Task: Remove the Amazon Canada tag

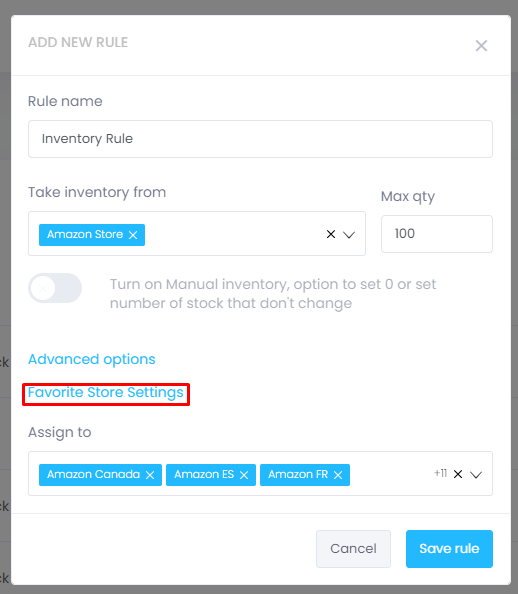Action: pos(150,475)
